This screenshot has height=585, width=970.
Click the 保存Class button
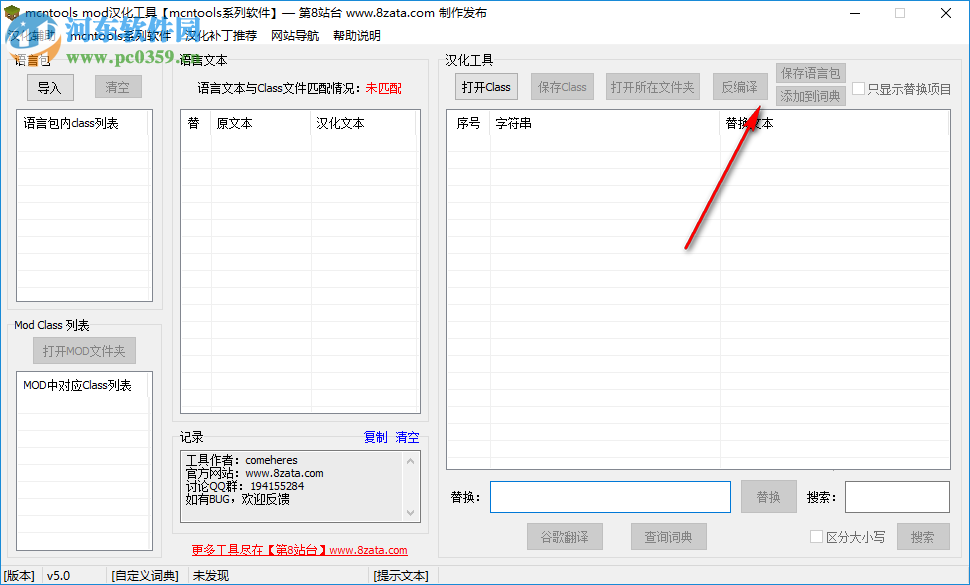point(562,86)
